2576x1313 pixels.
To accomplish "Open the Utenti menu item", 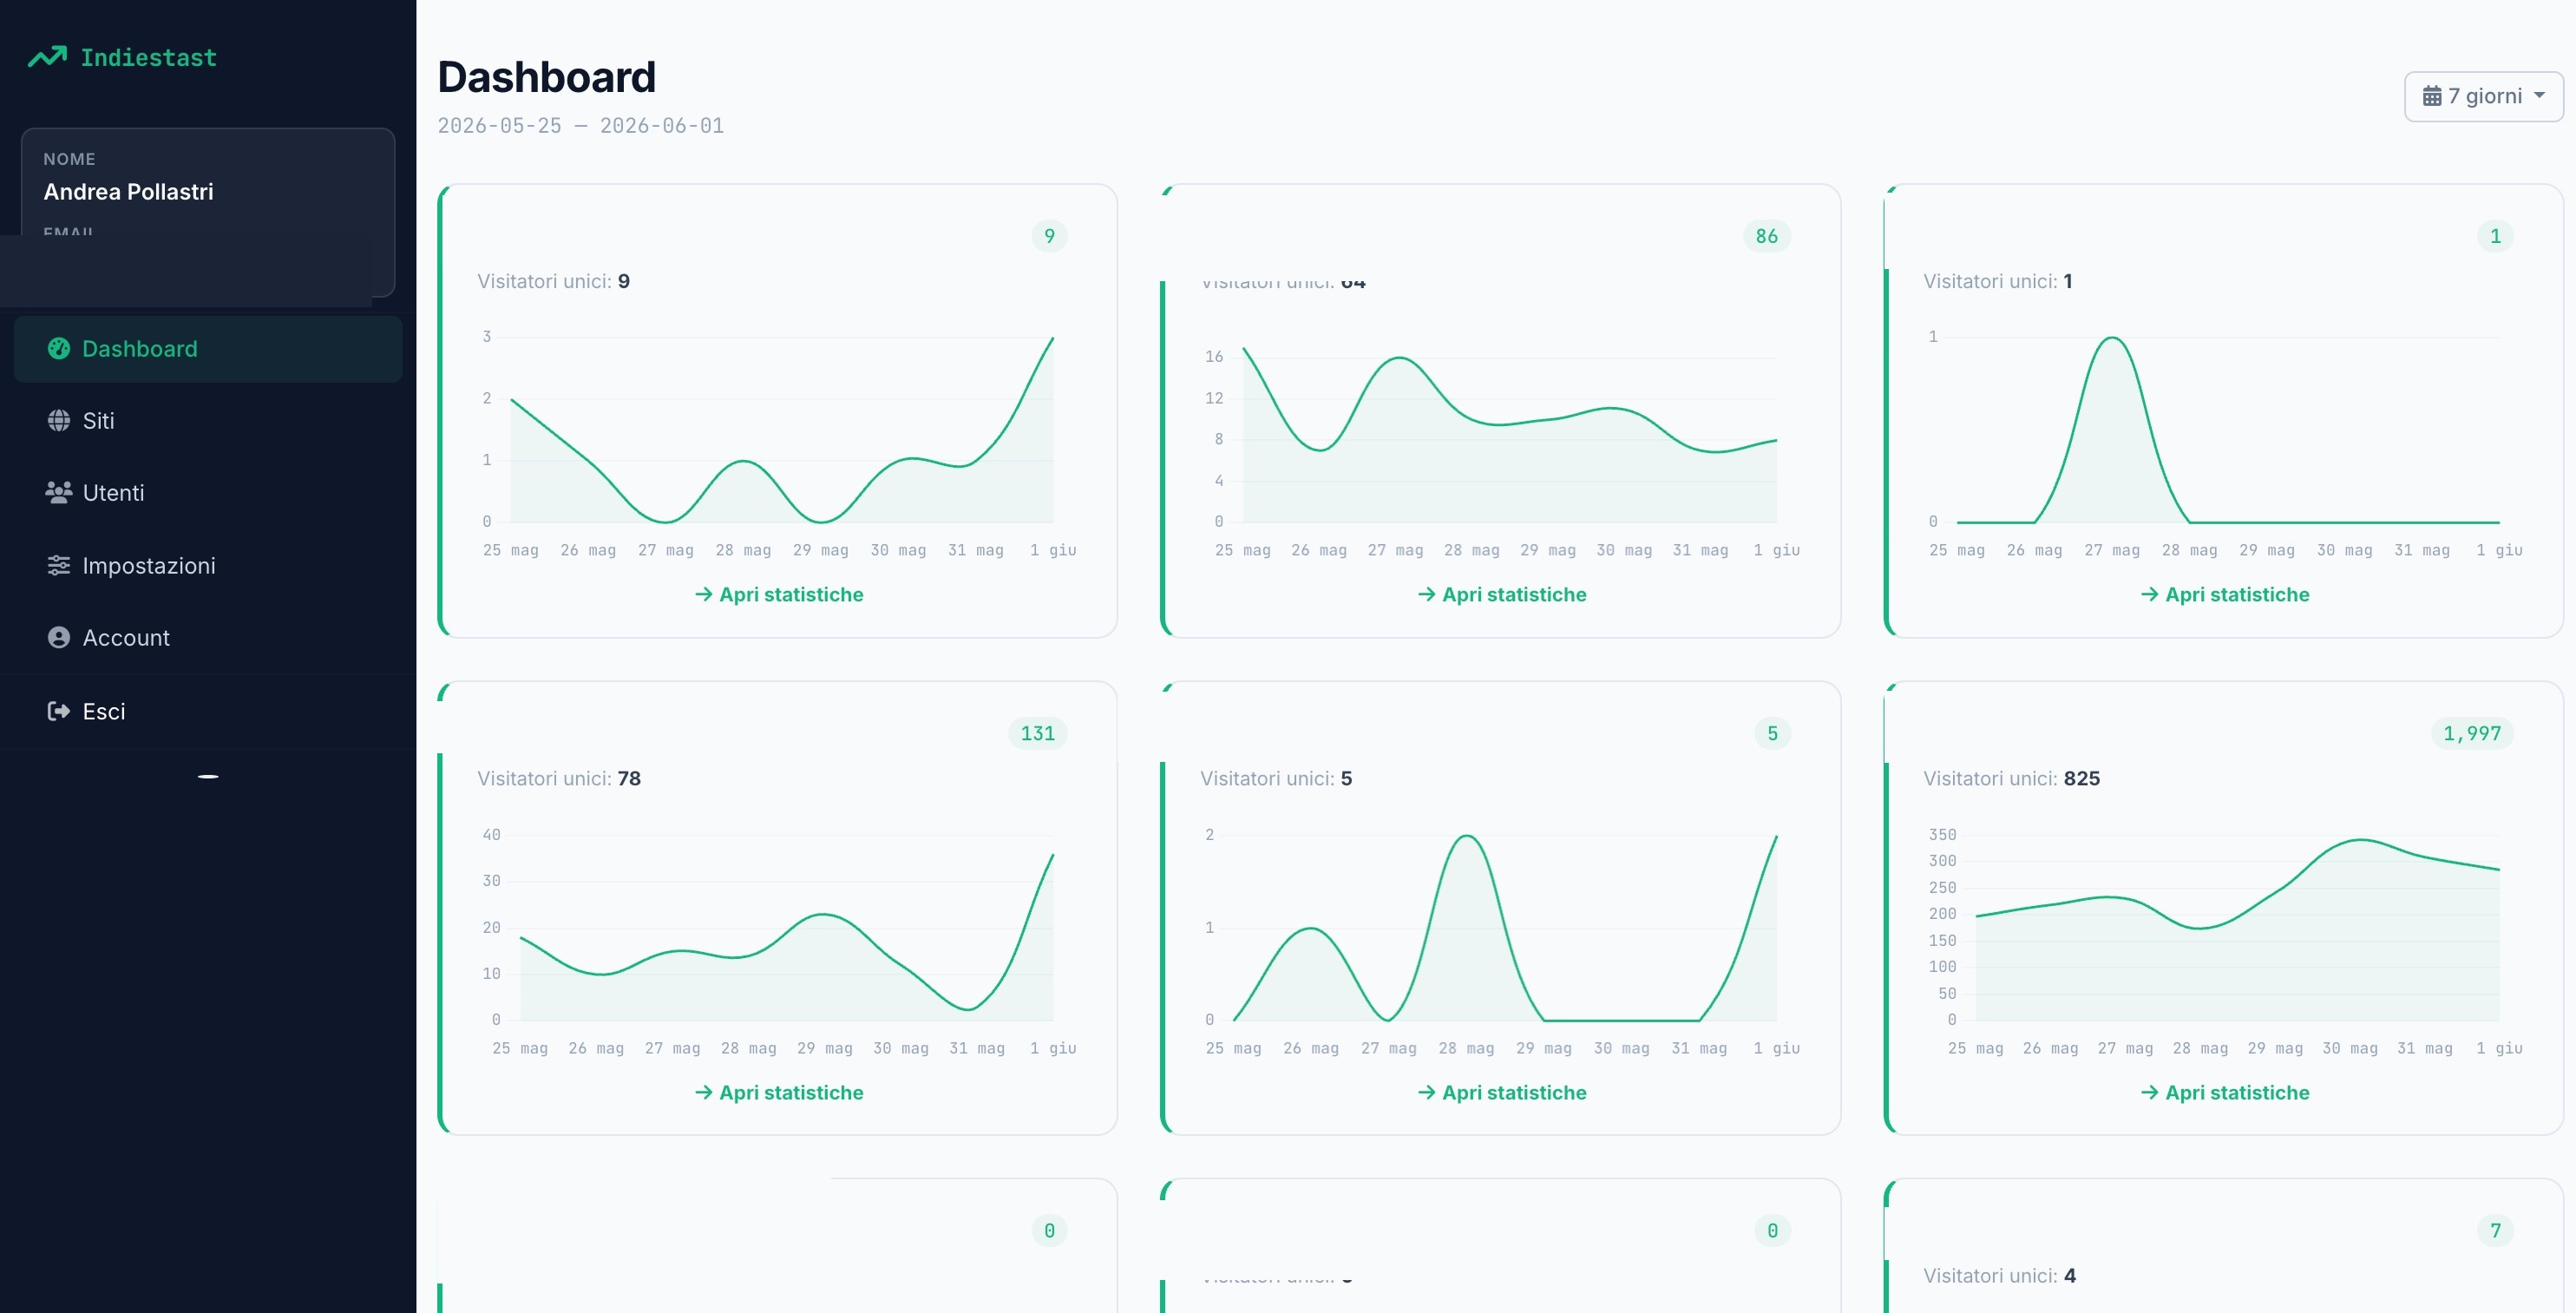I will click(208, 493).
